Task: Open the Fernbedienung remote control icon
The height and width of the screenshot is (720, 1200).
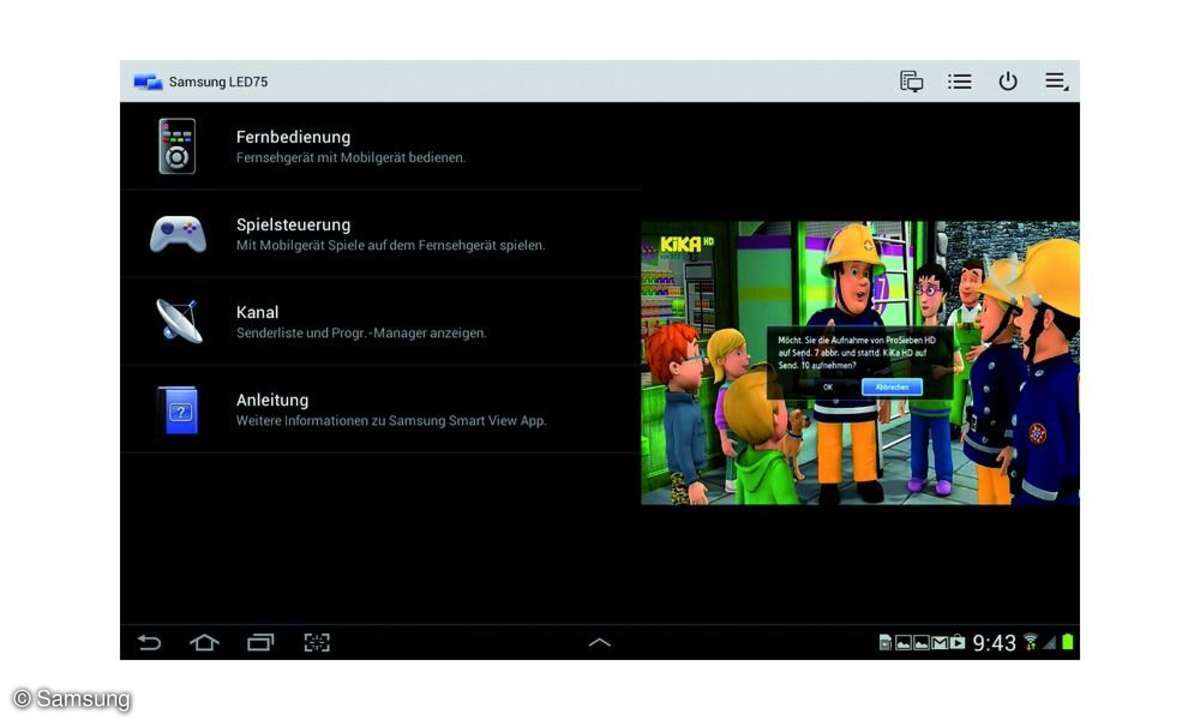Action: coord(177,146)
